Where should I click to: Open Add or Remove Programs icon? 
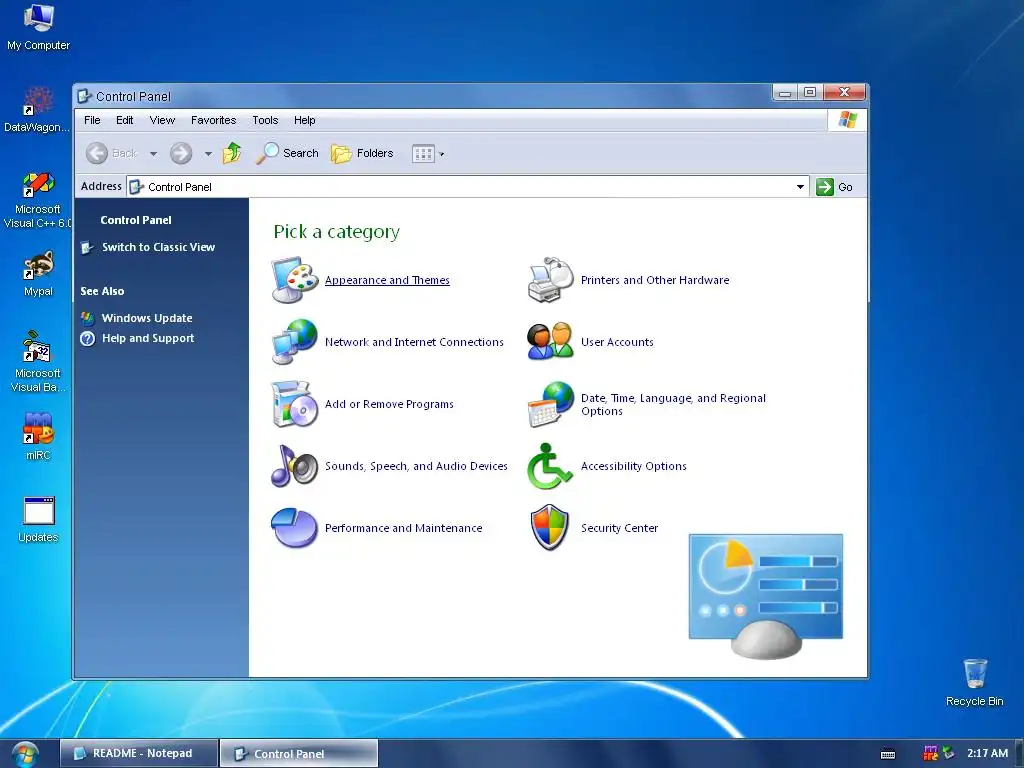pyautogui.click(x=295, y=404)
